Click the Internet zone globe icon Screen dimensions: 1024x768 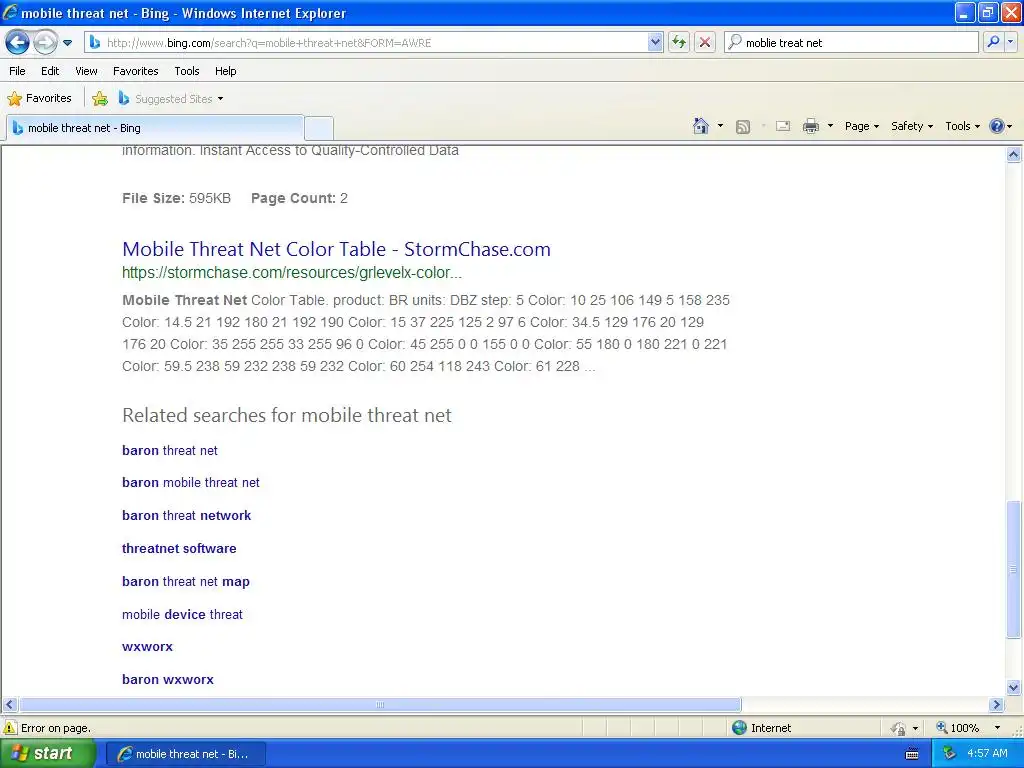(x=739, y=728)
